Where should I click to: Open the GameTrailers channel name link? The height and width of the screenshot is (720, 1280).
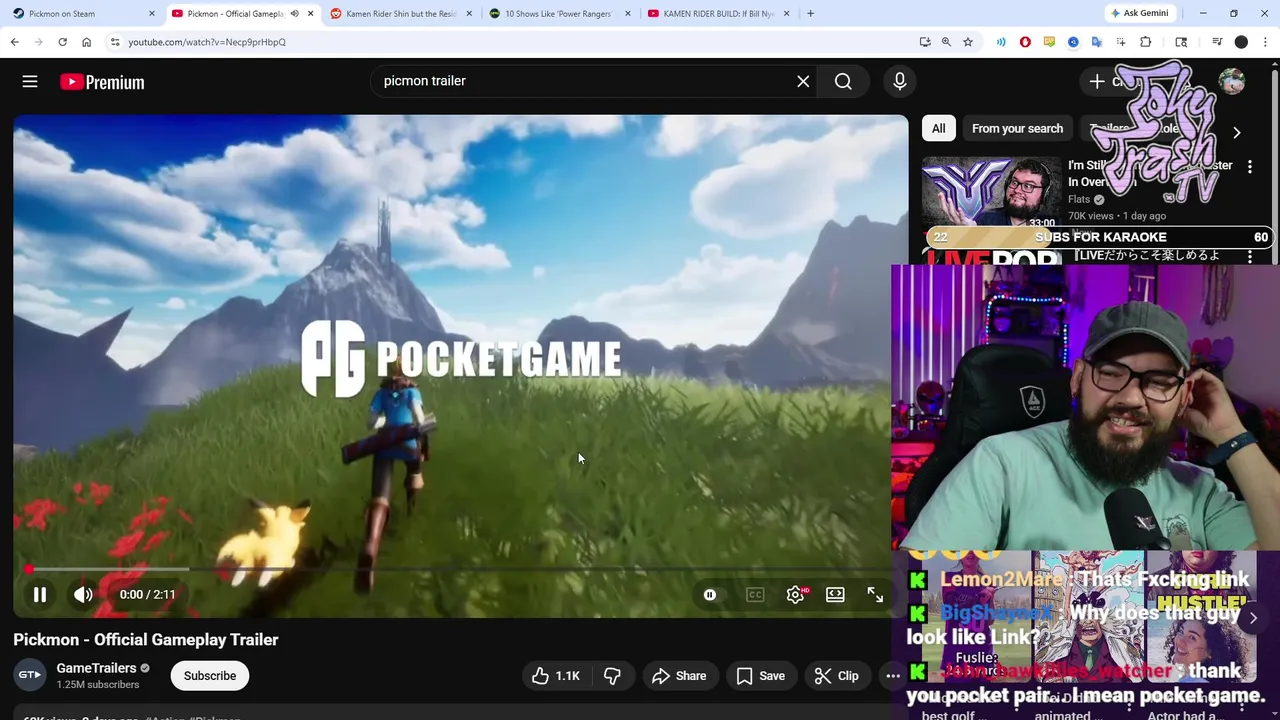pos(96,668)
